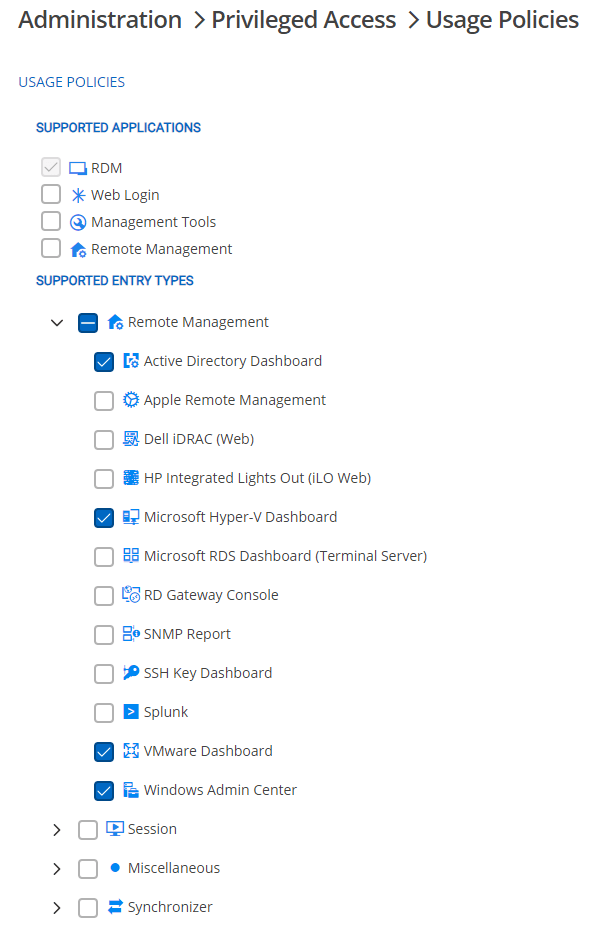595x936 pixels.
Task: Click the HP Integrated Lights Out icon
Action: [x=131, y=478]
